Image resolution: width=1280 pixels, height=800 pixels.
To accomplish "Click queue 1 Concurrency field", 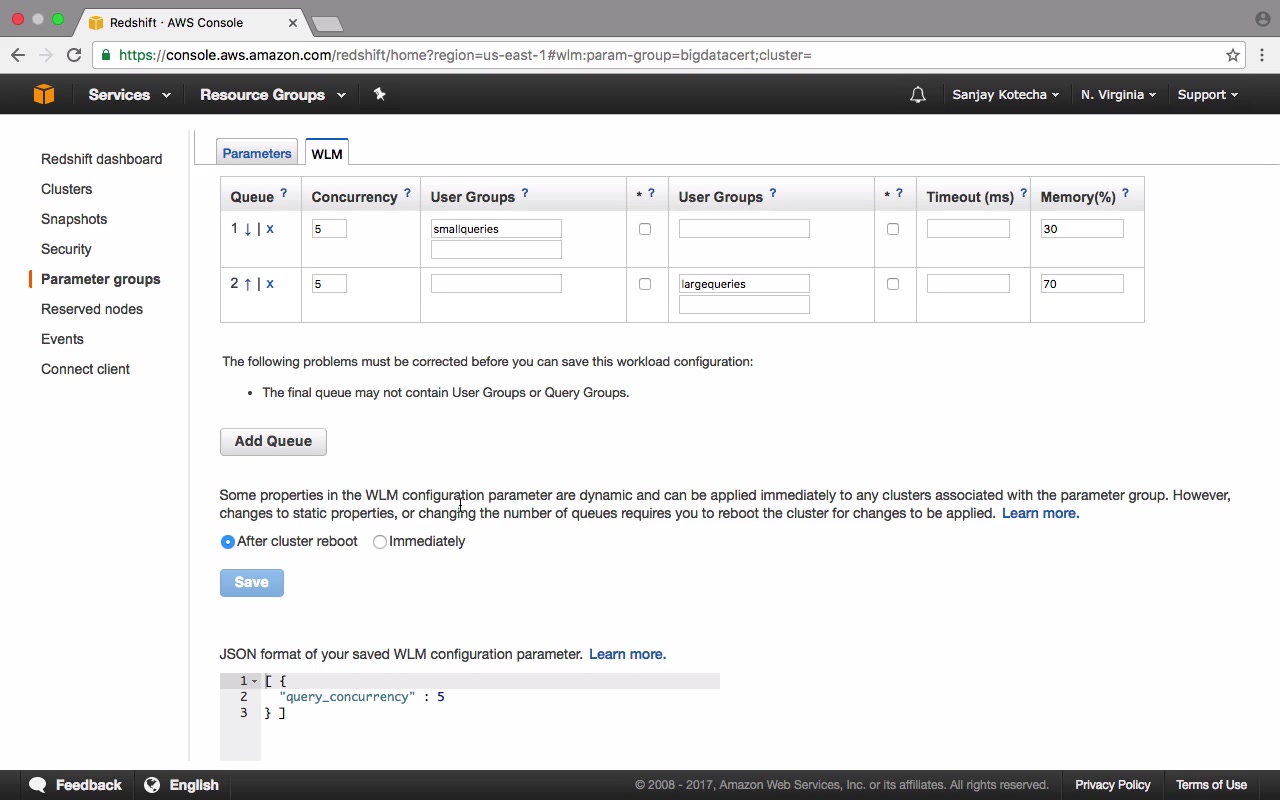I will pos(329,229).
